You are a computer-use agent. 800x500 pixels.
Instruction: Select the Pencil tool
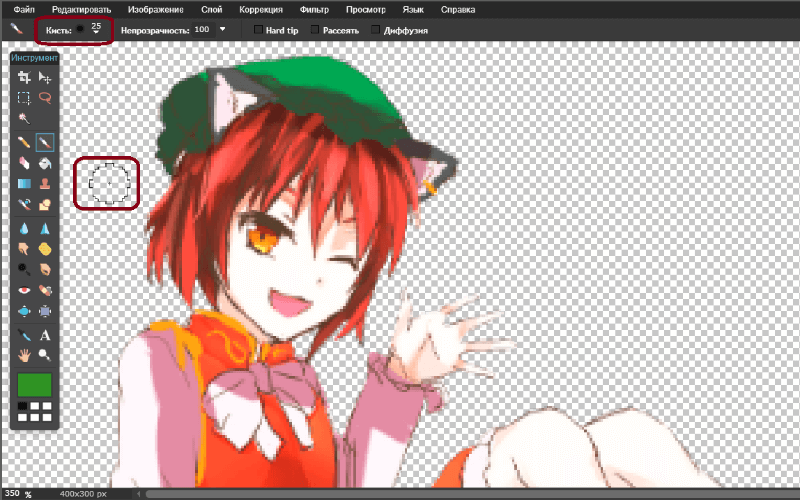pyautogui.click(x=24, y=143)
